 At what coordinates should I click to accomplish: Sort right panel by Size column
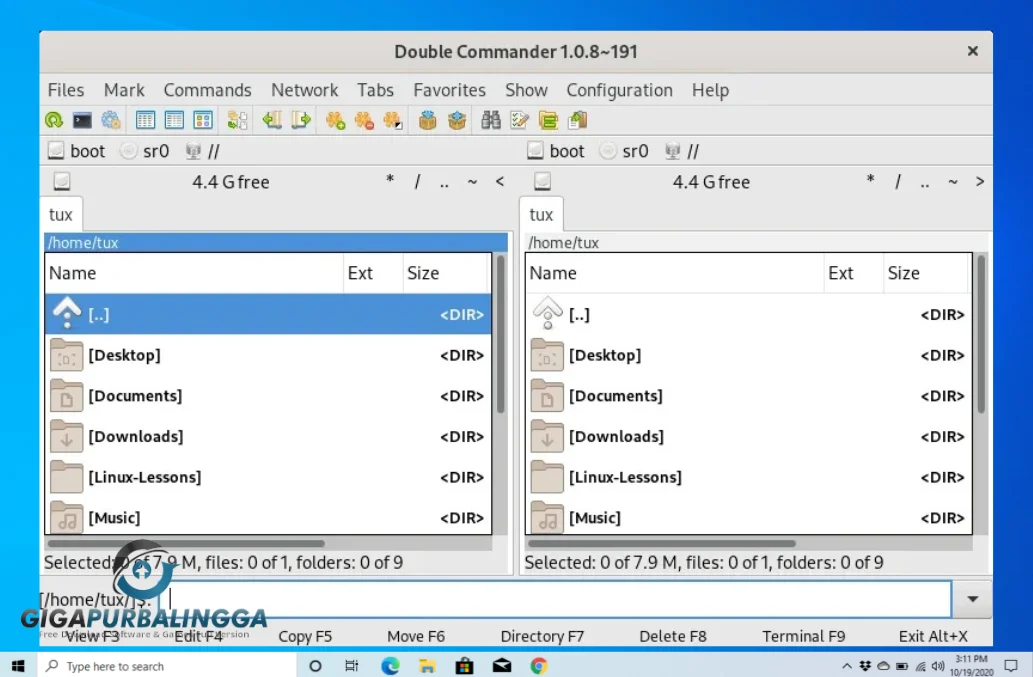[x=926, y=273]
